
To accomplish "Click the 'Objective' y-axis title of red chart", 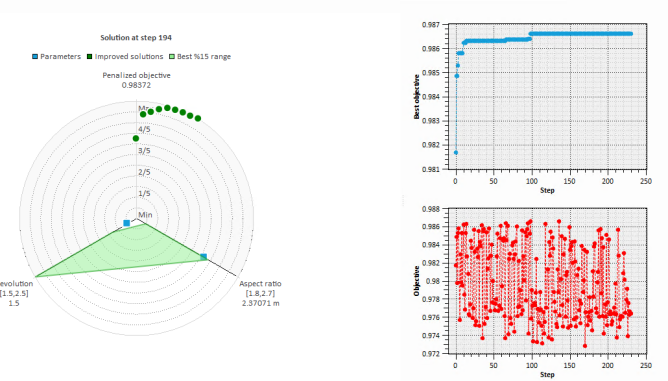I will point(417,281).
